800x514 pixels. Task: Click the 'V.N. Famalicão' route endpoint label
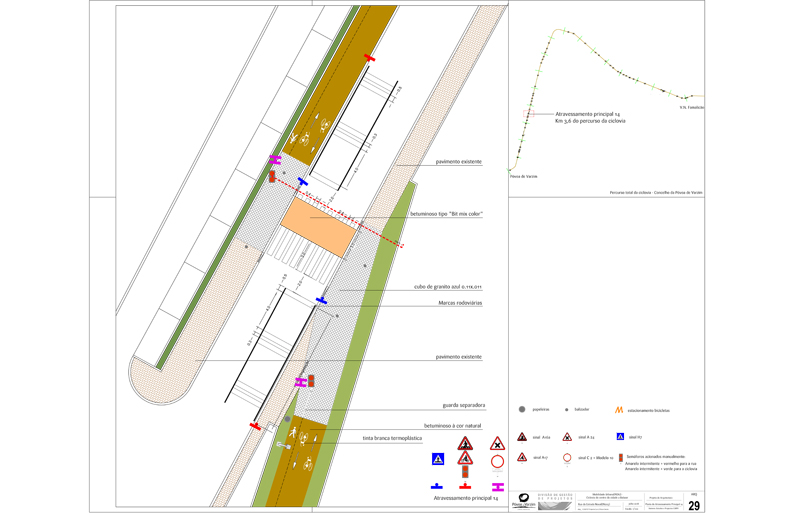[x=692, y=107]
